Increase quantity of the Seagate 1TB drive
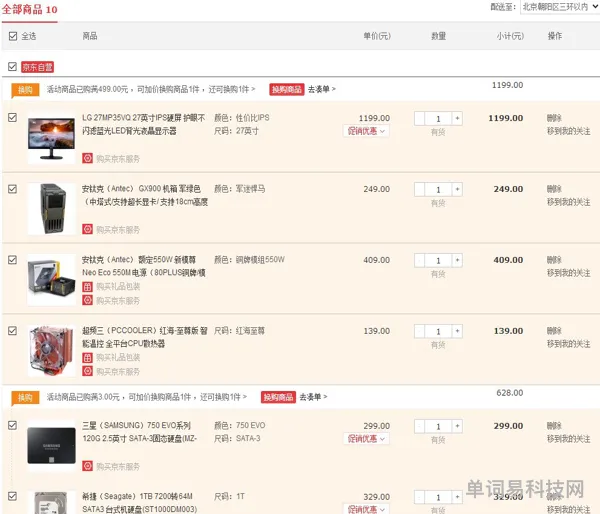The width and height of the screenshot is (600, 514). (x=457, y=497)
